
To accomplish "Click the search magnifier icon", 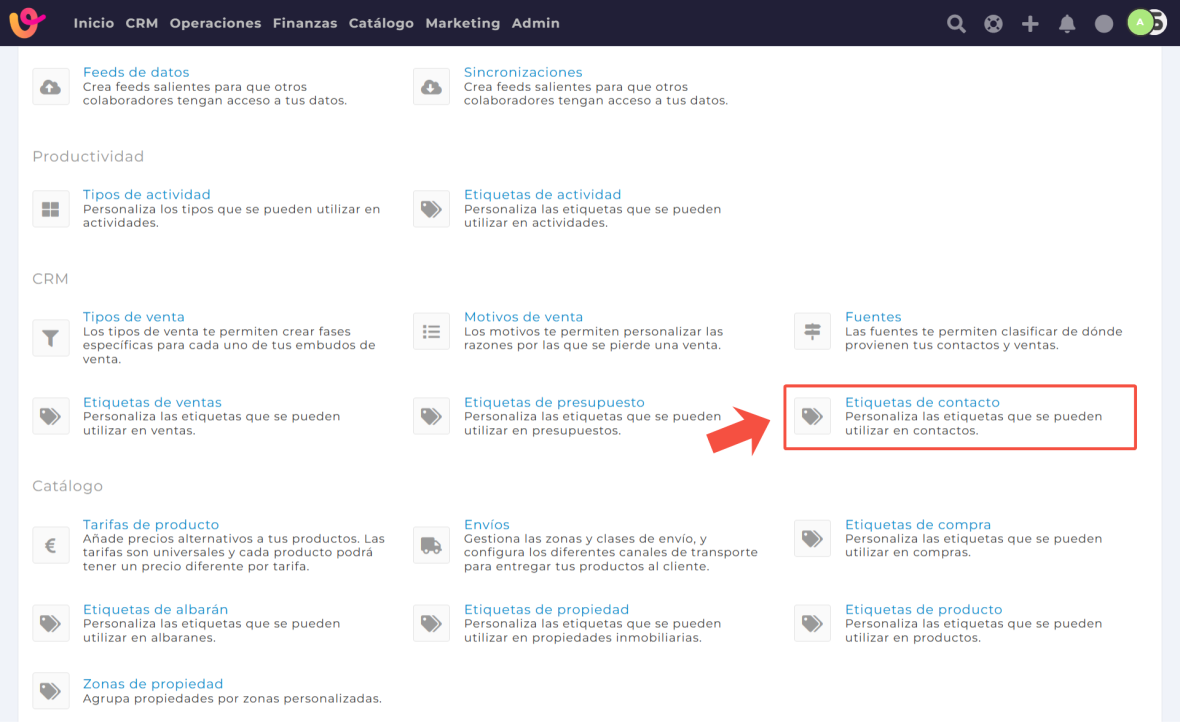I will [956, 24].
